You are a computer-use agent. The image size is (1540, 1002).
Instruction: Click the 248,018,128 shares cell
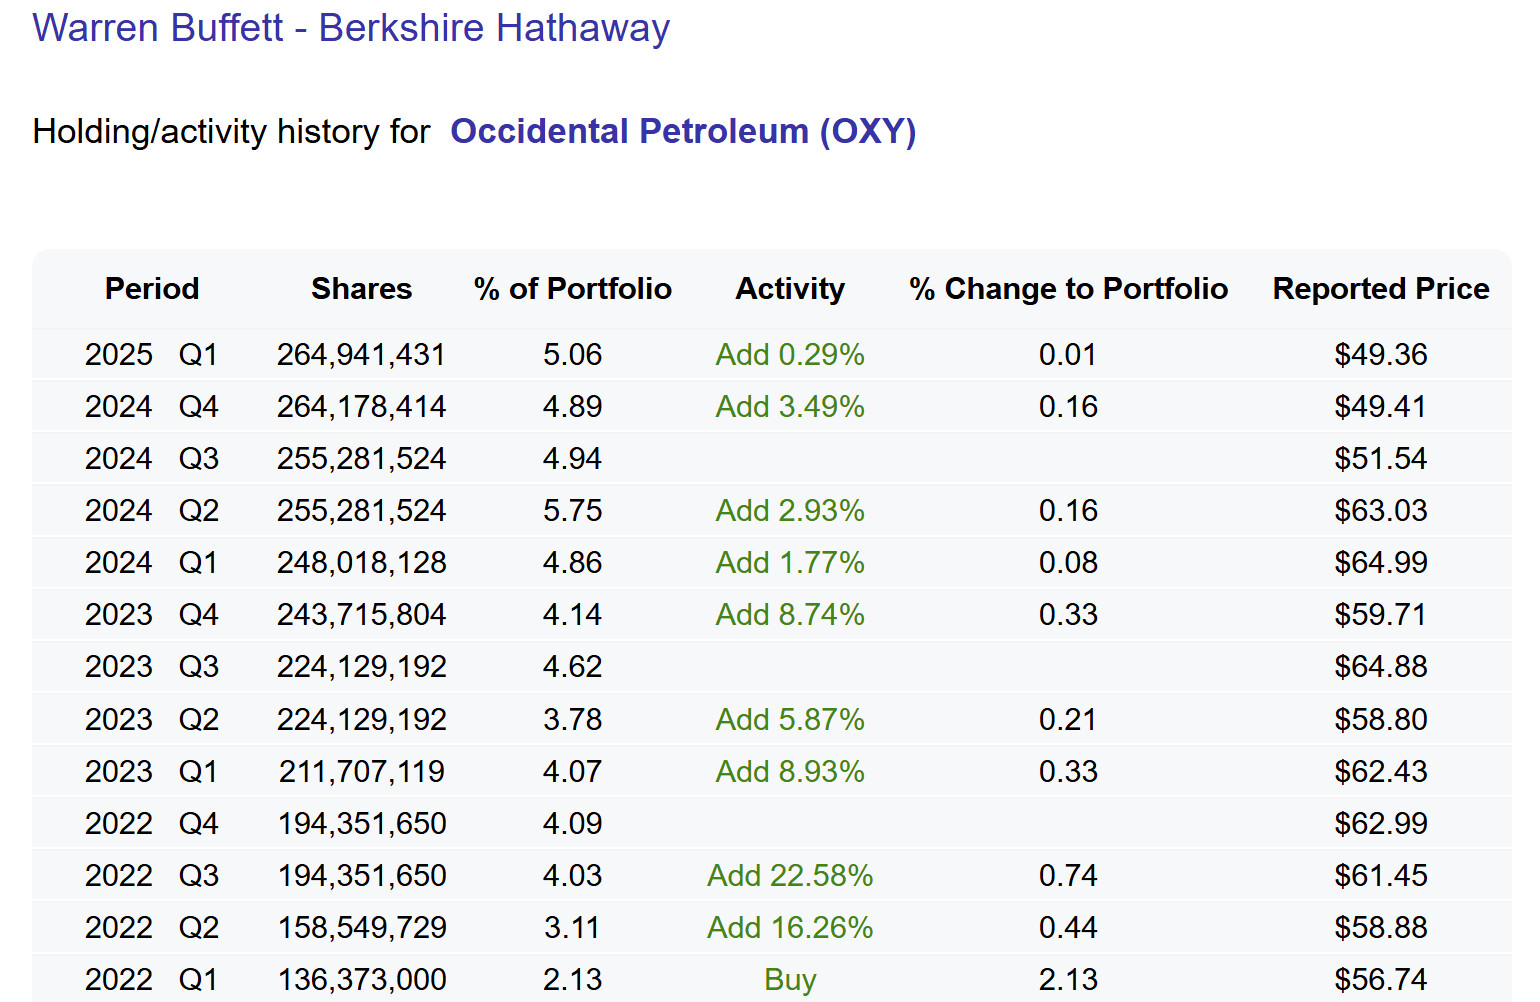click(361, 563)
